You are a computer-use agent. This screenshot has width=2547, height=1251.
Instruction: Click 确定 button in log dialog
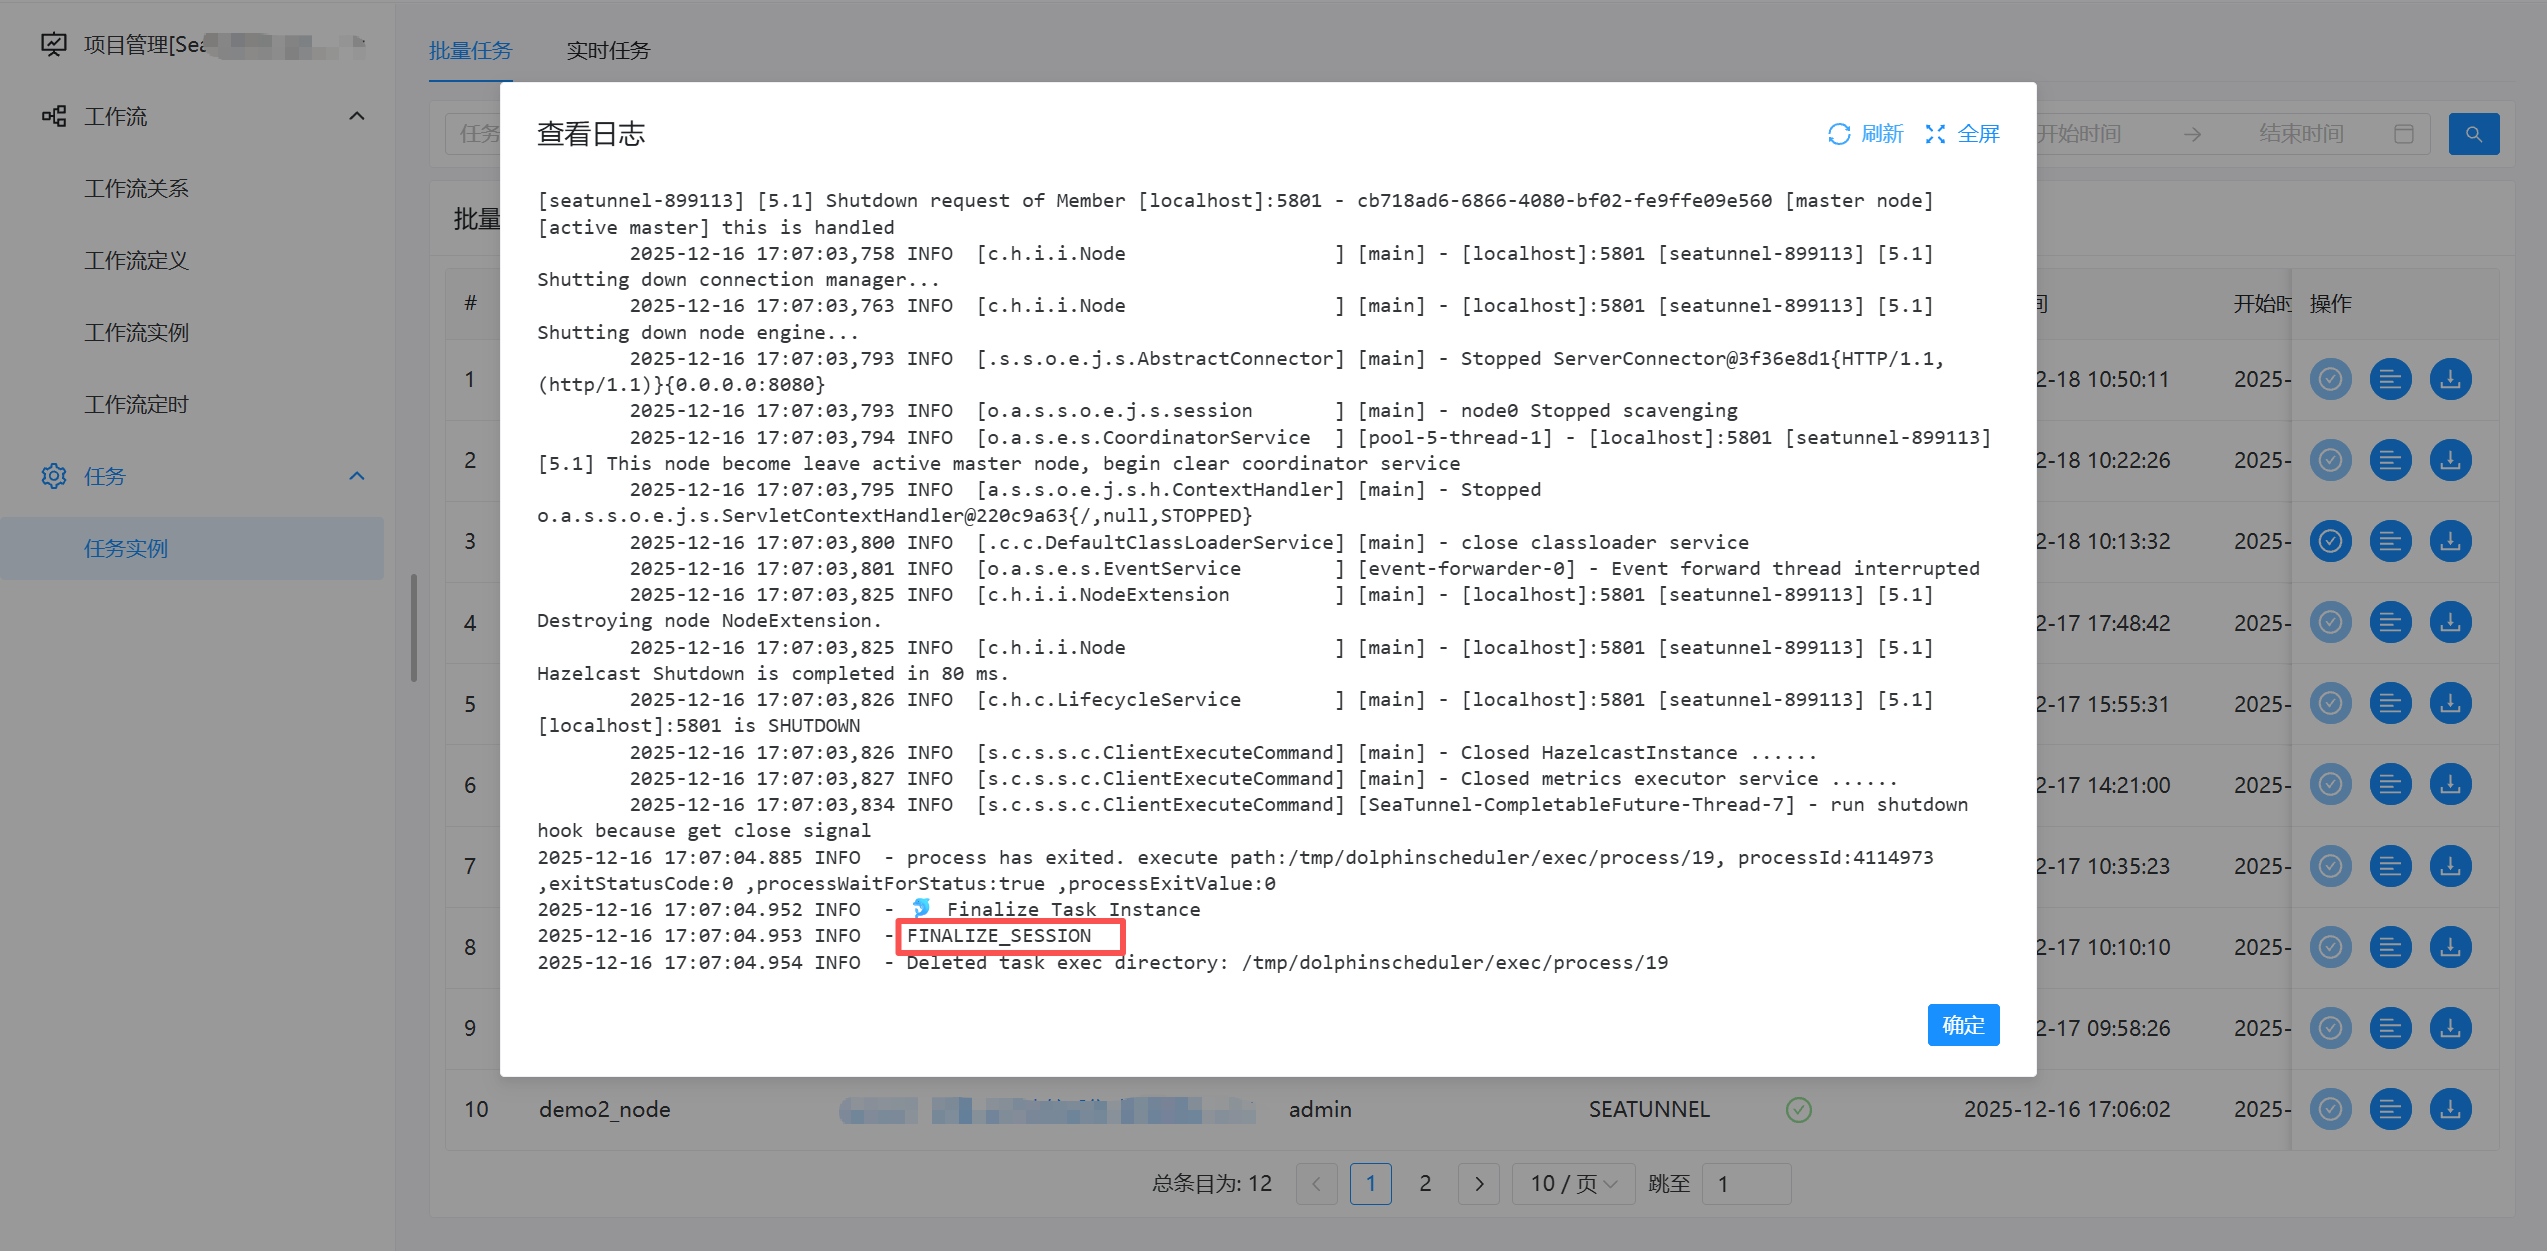(1962, 1025)
